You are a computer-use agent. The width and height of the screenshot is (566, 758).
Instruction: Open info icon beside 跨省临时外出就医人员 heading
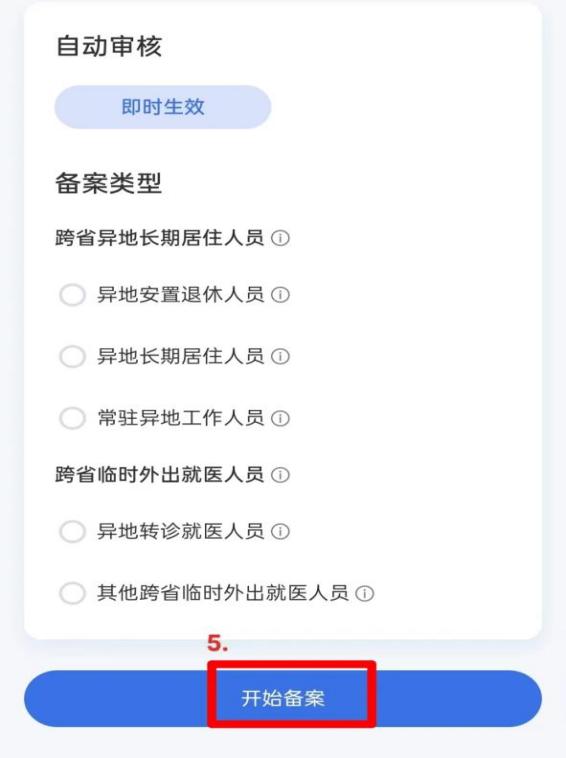(x=280, y=475)
